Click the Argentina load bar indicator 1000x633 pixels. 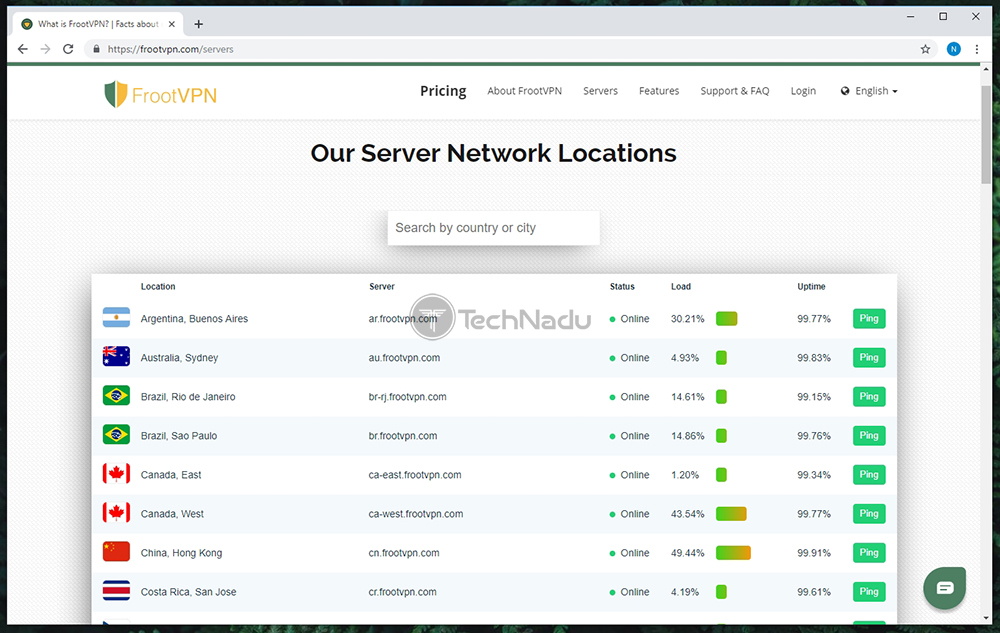tap(726, 318)
